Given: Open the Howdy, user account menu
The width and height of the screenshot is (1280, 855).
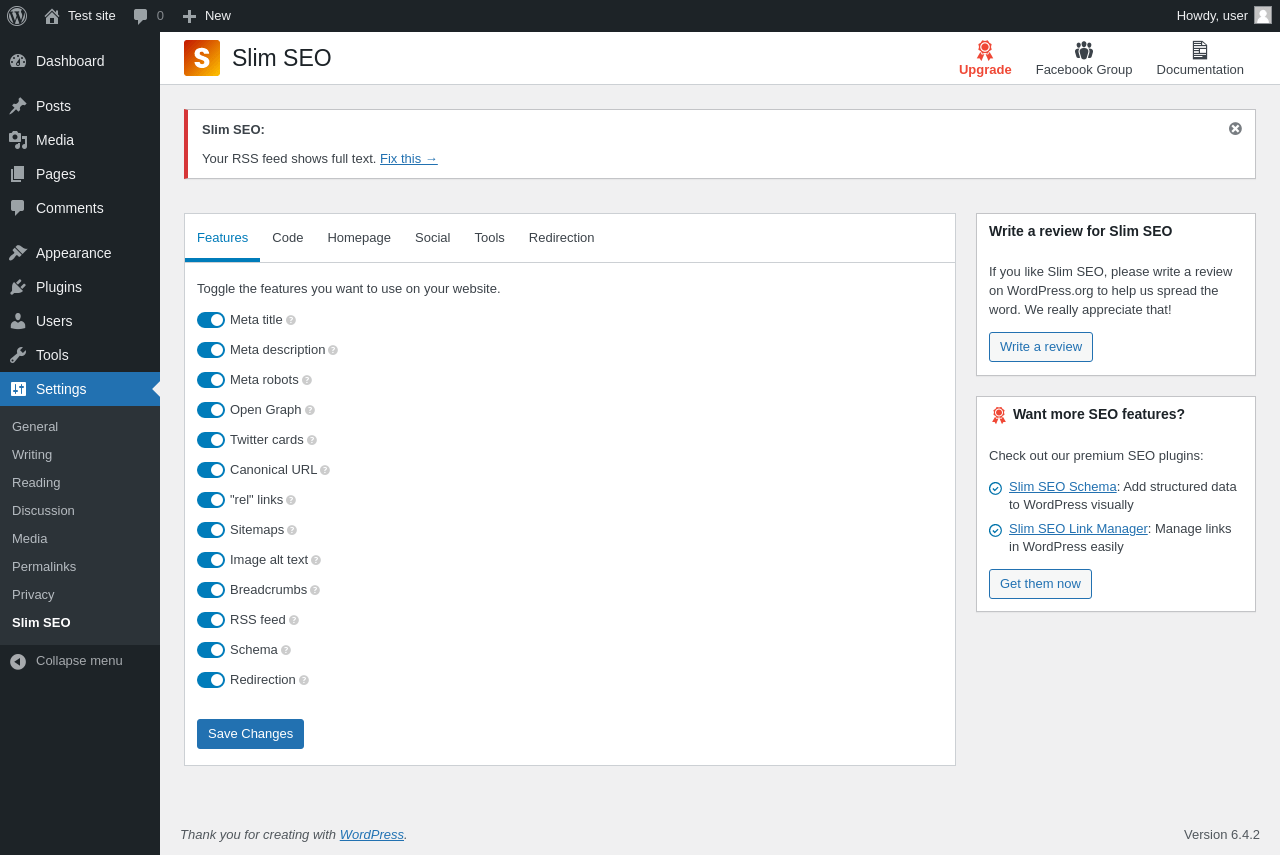Looking at the screenshot, I should pos(1223,16).
